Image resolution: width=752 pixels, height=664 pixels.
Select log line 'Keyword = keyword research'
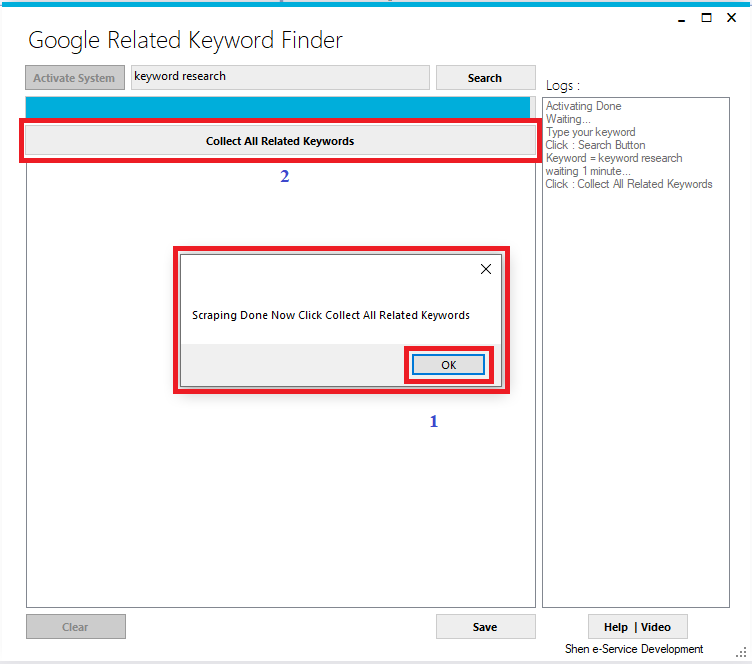point(614,158)
